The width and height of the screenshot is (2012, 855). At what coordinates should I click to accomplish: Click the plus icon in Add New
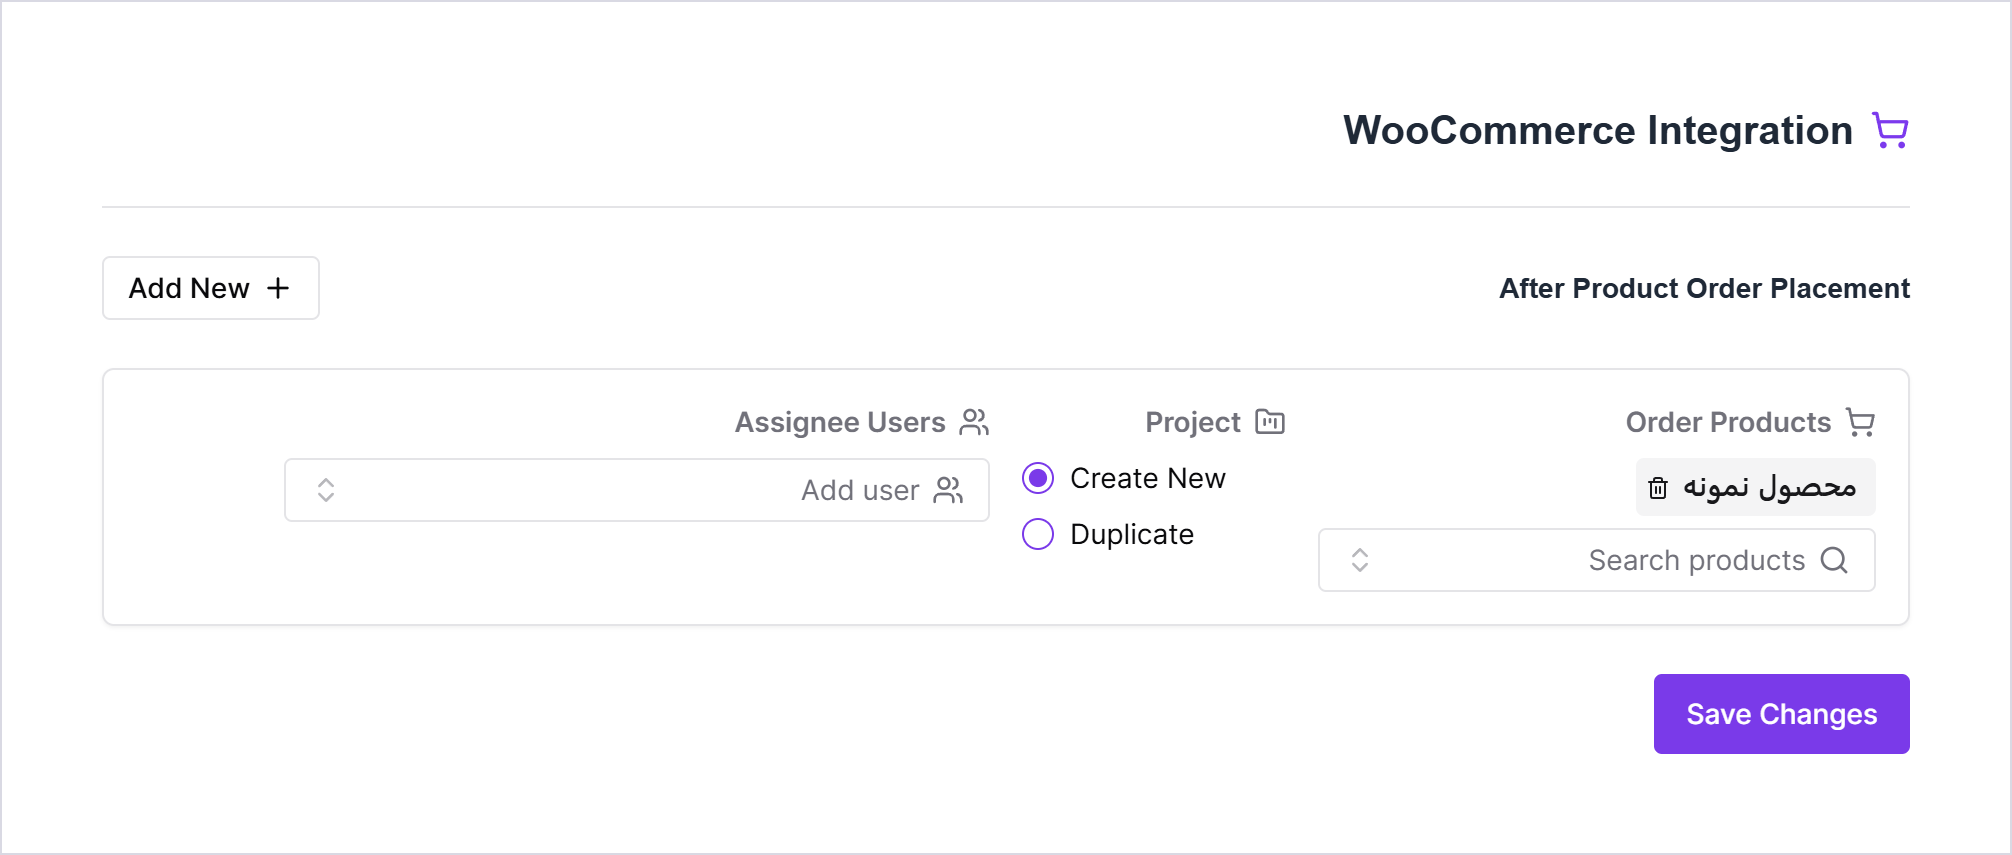click(x=278, y=288)
